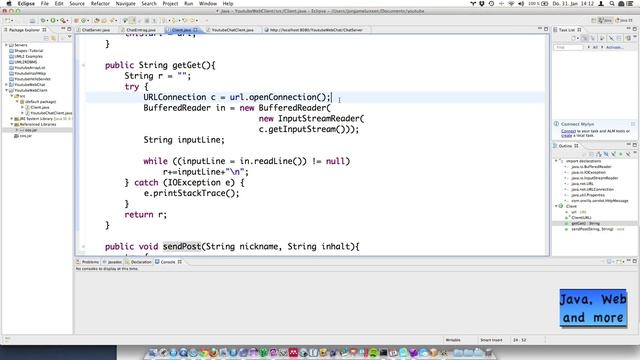Minimize the Package Explorer view

coord(63,29)
